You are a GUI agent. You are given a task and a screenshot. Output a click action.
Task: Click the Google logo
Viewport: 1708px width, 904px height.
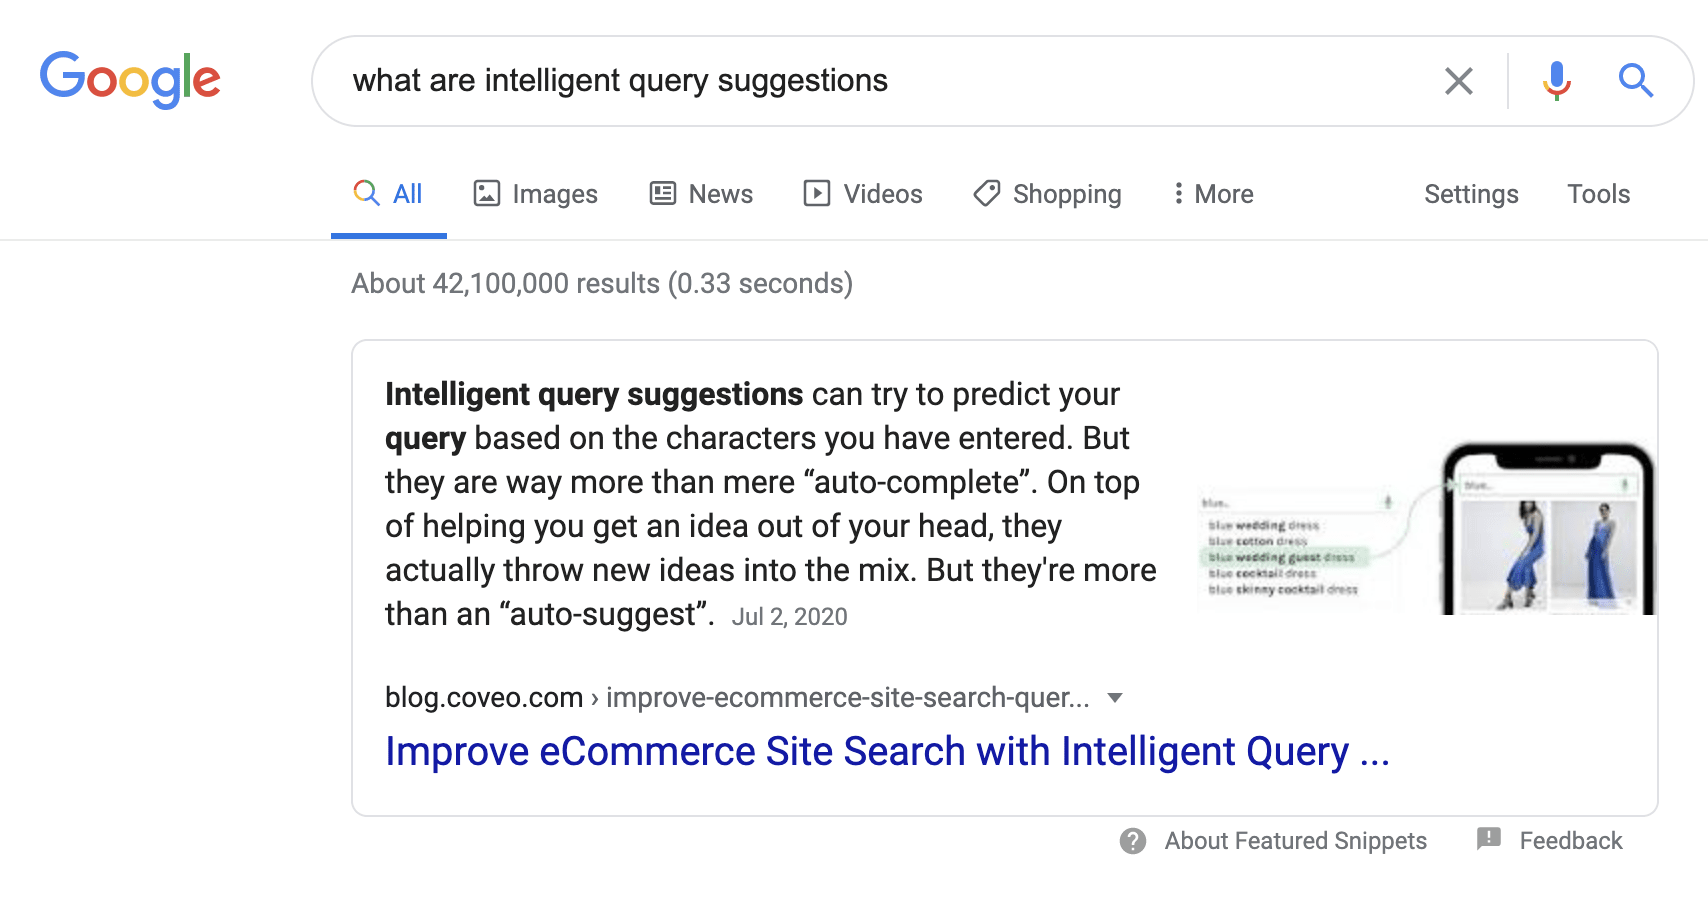pyautogui.click(x=130, y=80)
